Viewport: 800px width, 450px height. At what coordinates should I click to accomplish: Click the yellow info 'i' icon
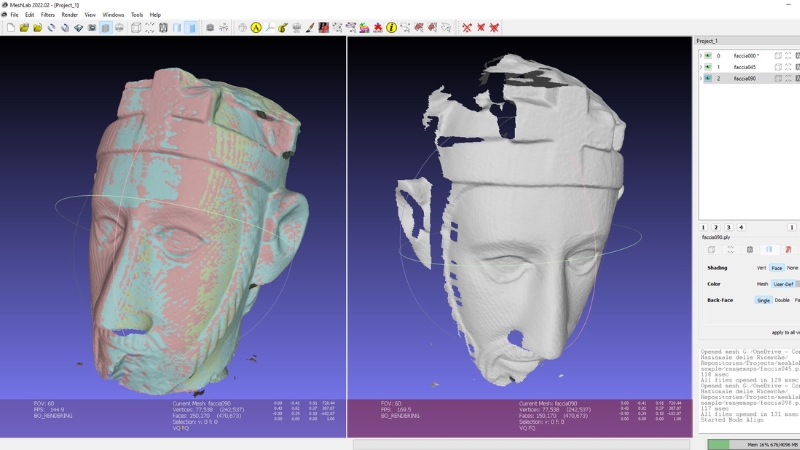[391, 27]
